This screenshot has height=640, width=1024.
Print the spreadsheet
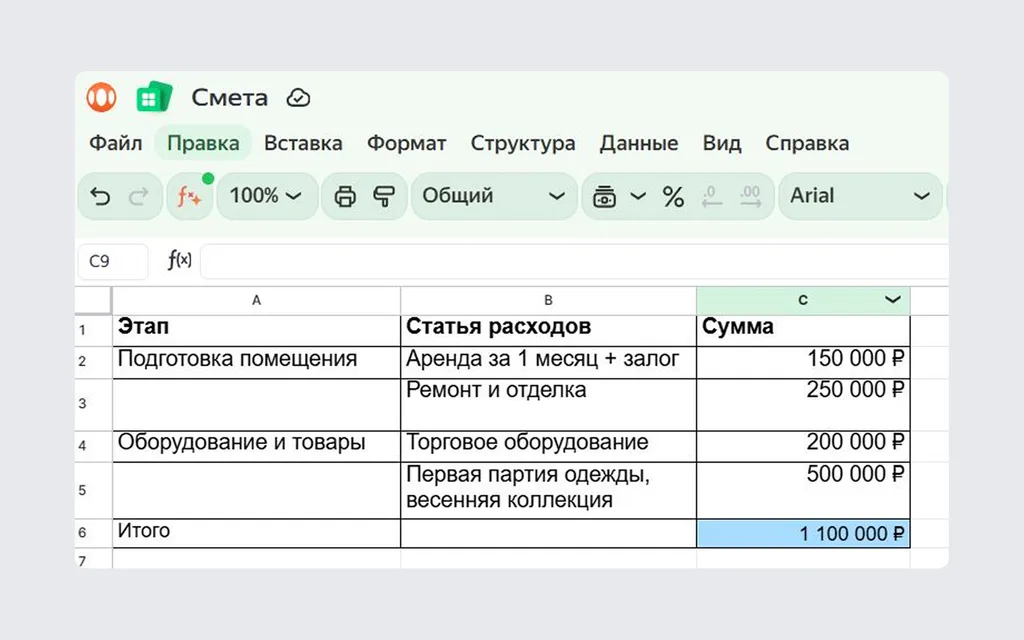coord(345,196)
